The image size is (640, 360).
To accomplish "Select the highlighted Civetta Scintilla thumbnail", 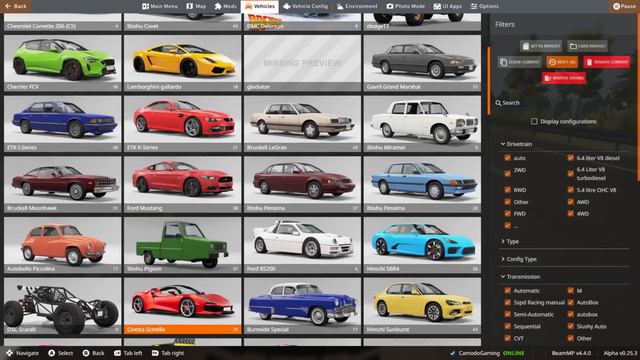I will [x=182, y=306].
